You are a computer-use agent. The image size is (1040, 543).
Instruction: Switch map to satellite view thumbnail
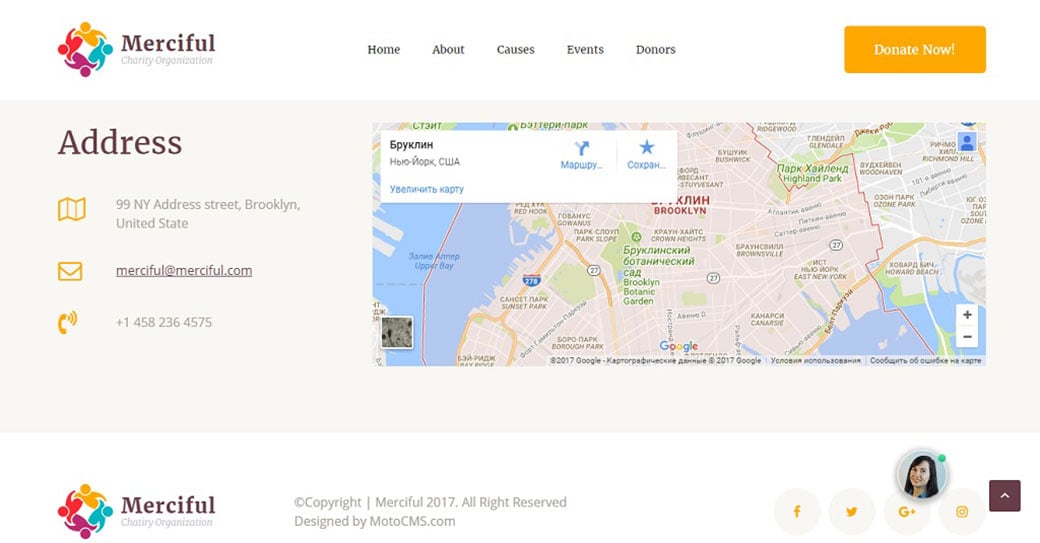pos(397,332)
